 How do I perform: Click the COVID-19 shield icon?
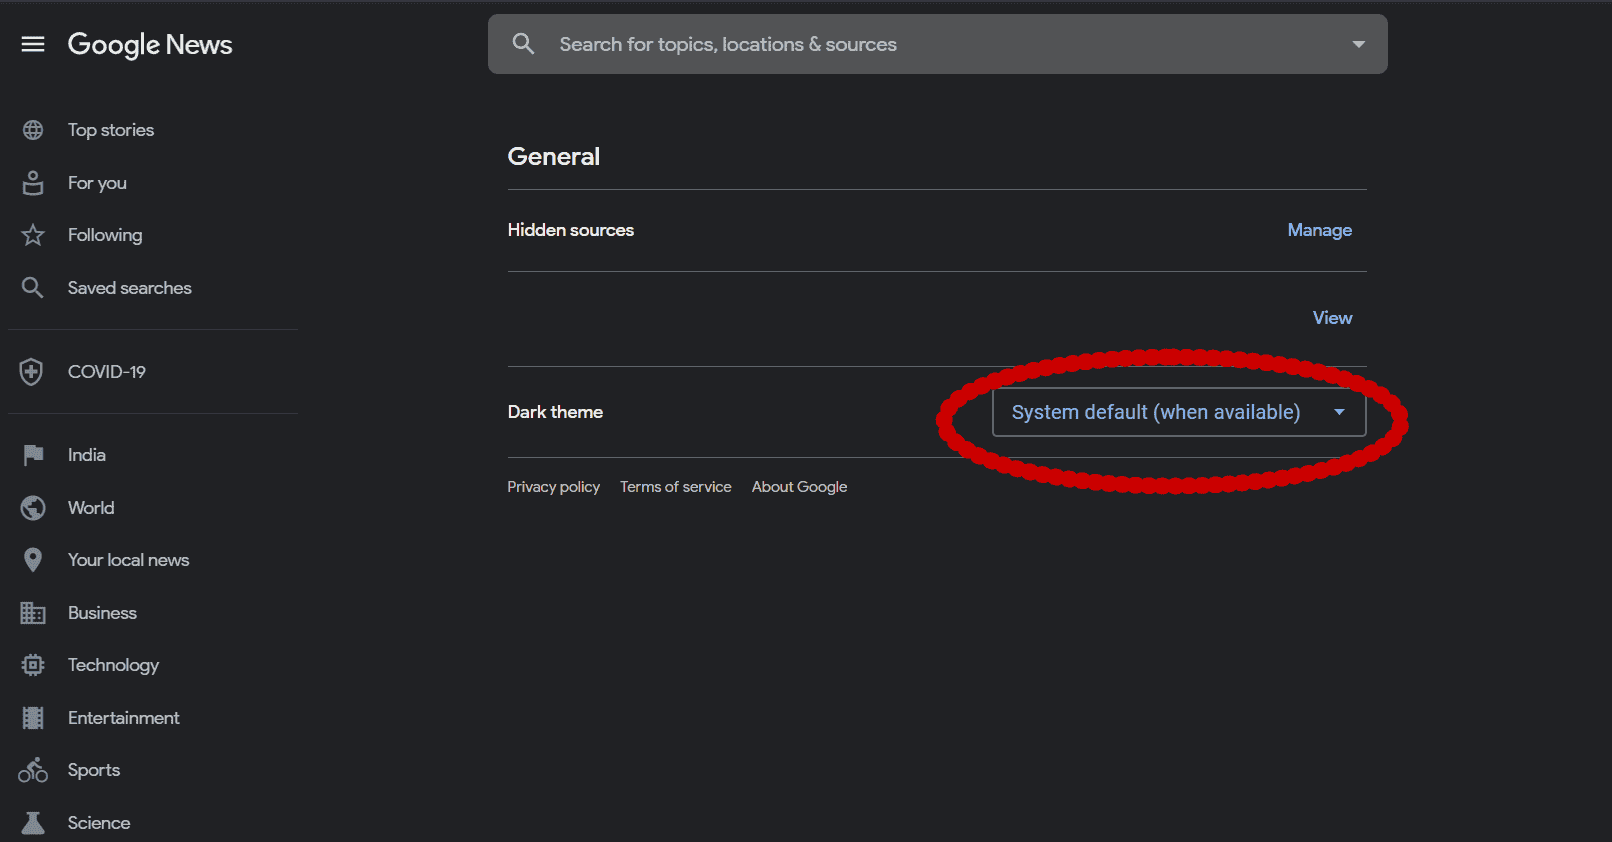pyautogui.click(x=32, y=372)
